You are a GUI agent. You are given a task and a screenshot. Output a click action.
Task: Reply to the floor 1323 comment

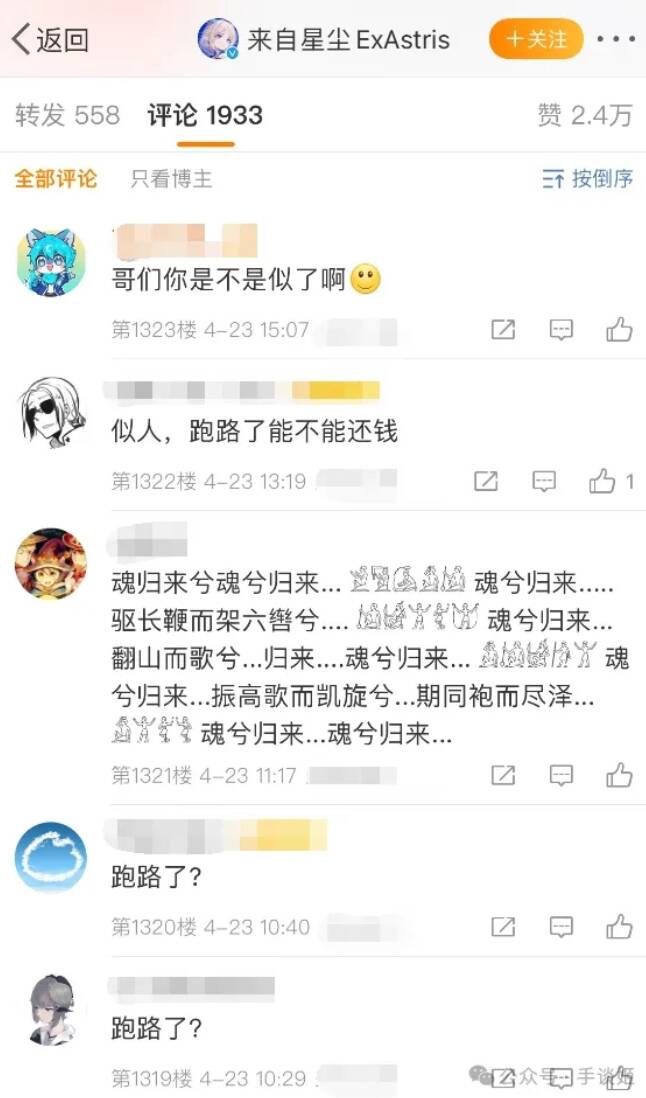point(561,329)
